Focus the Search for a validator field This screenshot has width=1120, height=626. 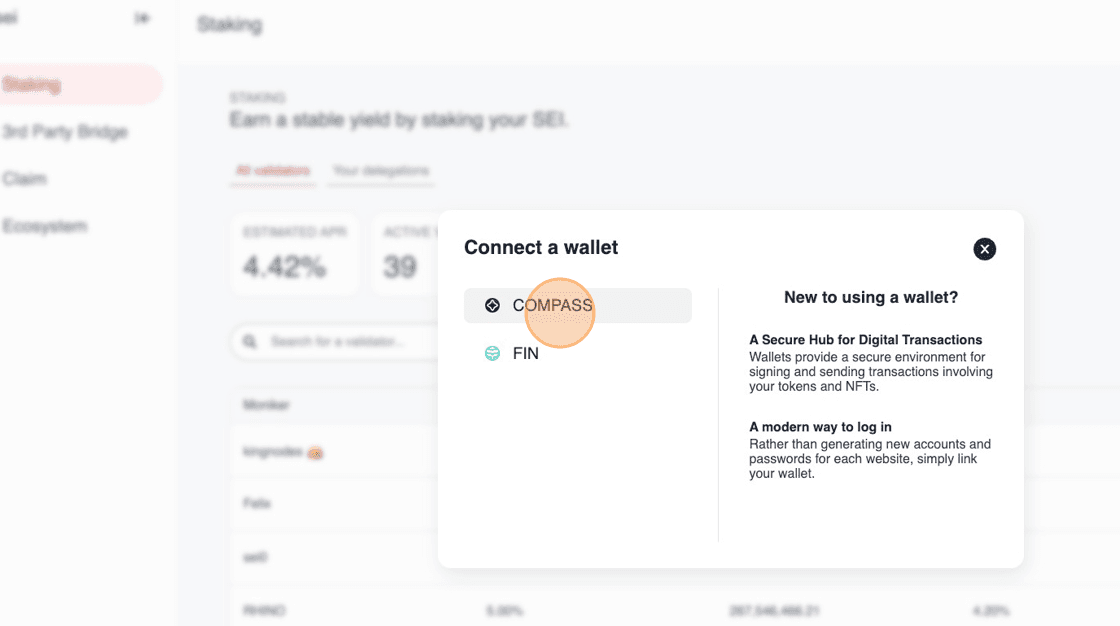tap(340, 342)
